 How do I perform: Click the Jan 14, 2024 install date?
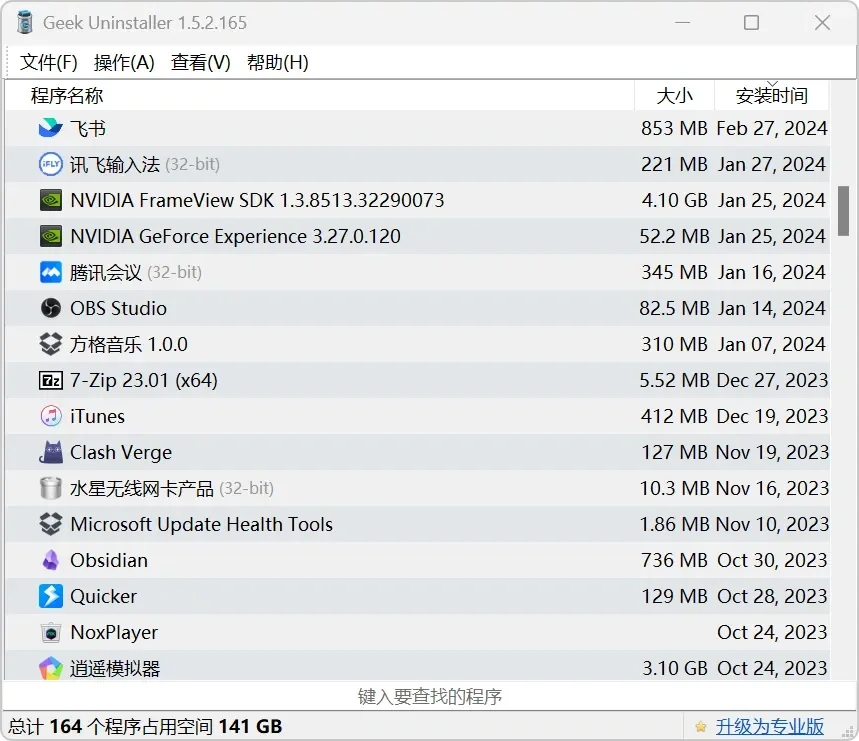point(771,309)
